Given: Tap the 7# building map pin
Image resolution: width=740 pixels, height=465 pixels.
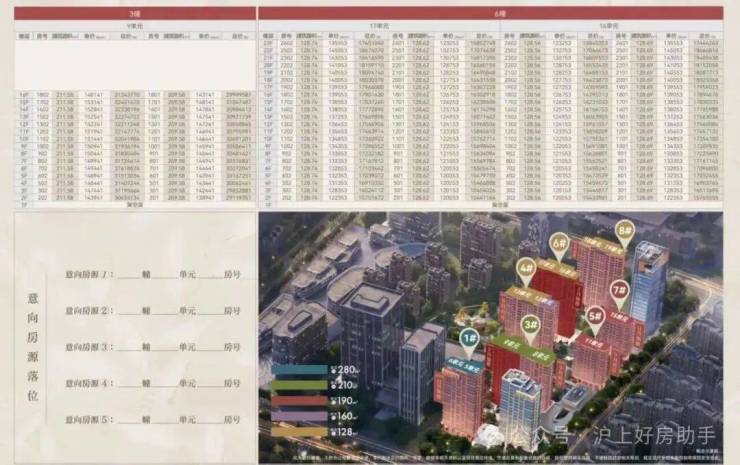Looking at the screenshot, I should [618, 291].
